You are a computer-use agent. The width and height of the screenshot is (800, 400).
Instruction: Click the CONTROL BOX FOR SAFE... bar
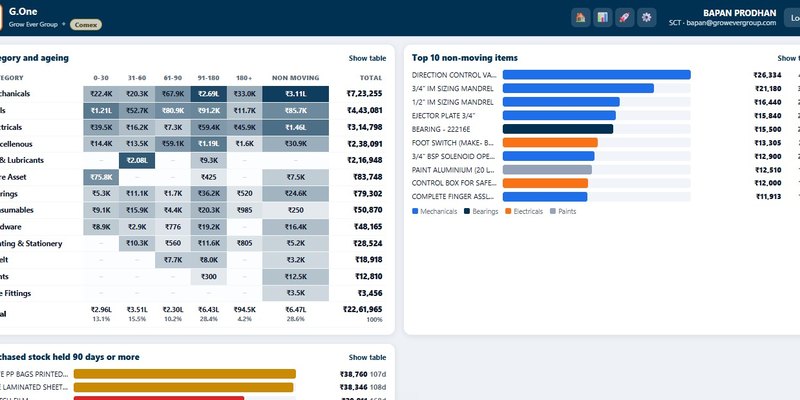coord(545,183)
